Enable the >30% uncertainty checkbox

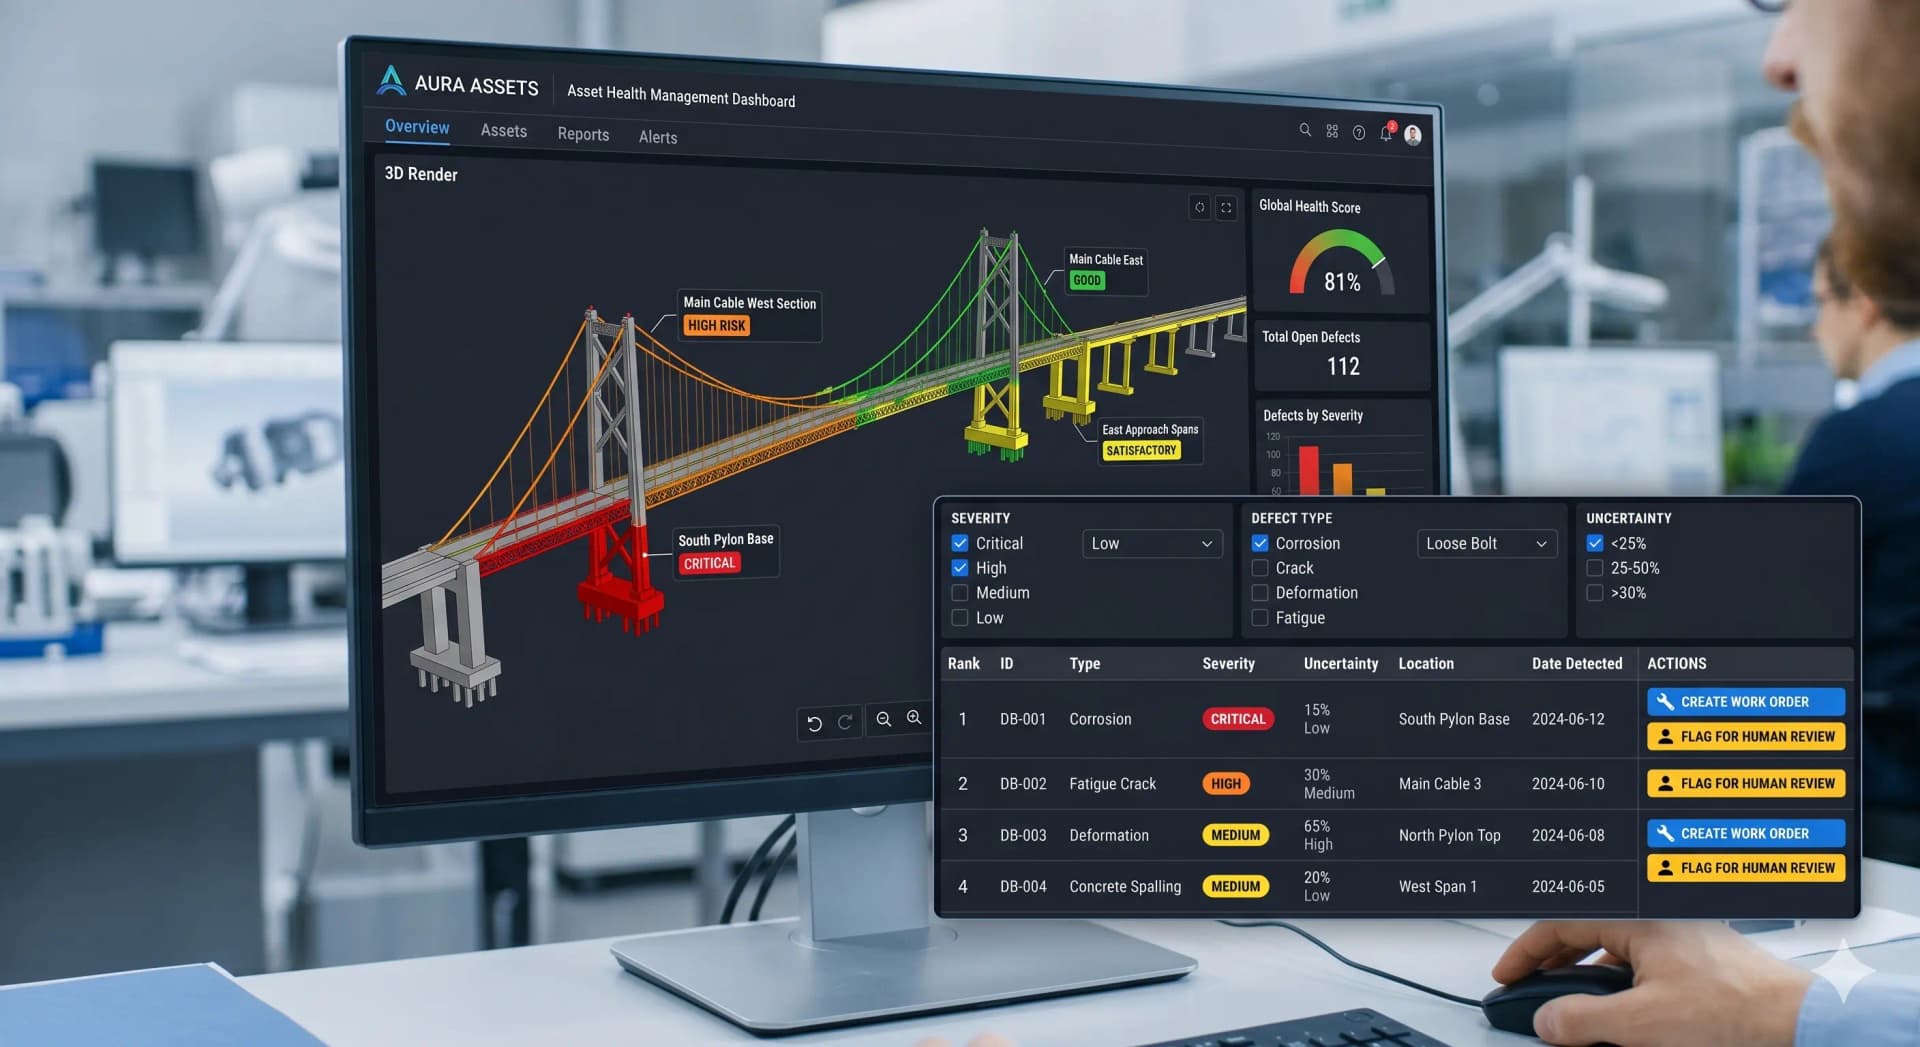click(x=1595, y=593)
